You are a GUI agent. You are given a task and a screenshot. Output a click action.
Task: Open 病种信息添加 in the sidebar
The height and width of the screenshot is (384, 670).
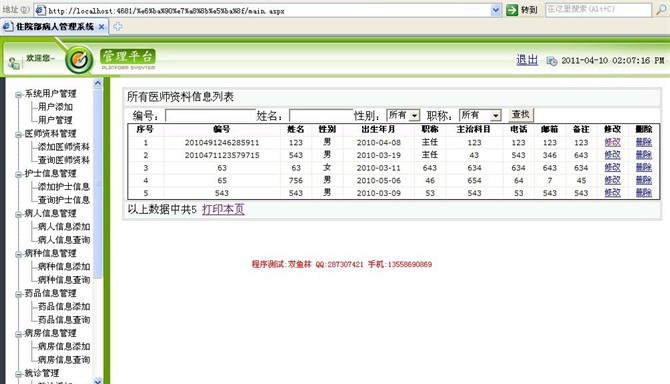click(64, 267)
